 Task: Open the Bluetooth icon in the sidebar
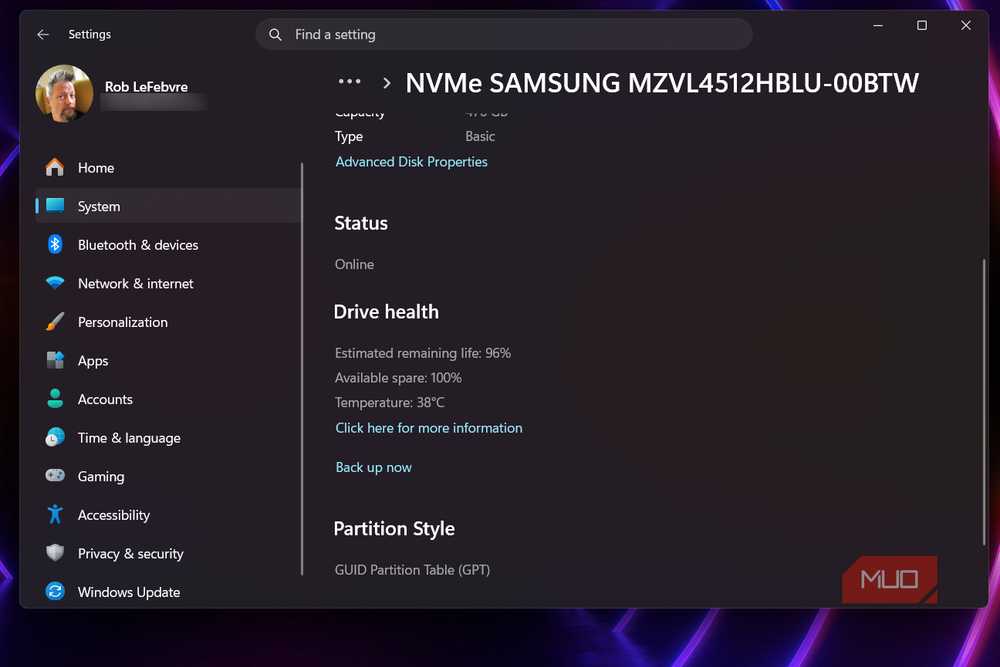click(55, 244)
